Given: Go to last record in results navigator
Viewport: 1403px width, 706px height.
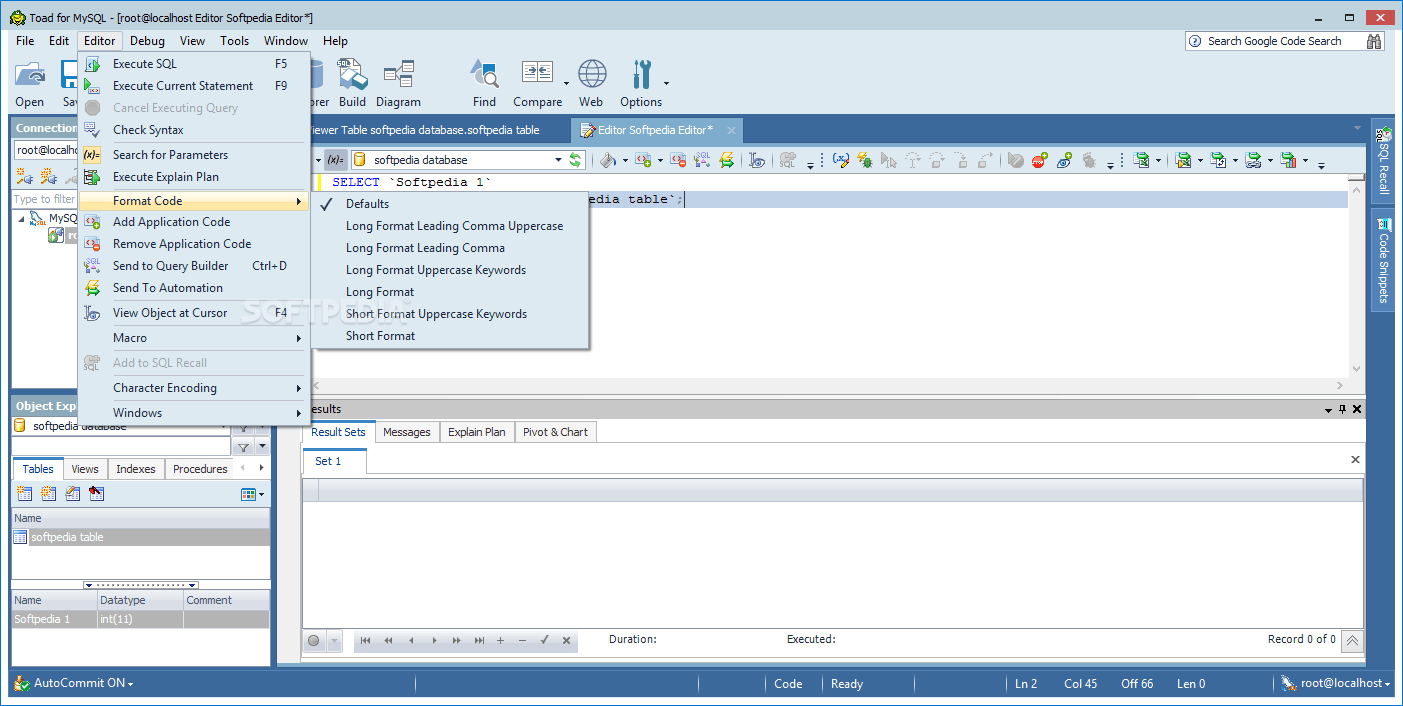Looking at the screenshot, I should pos(480,640).
